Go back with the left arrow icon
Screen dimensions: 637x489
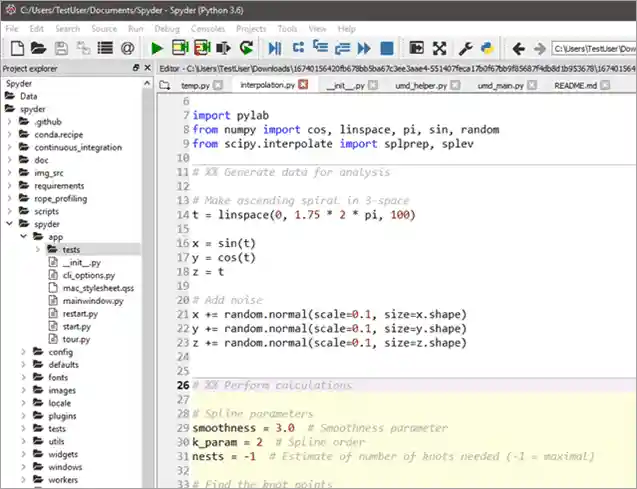518,47
